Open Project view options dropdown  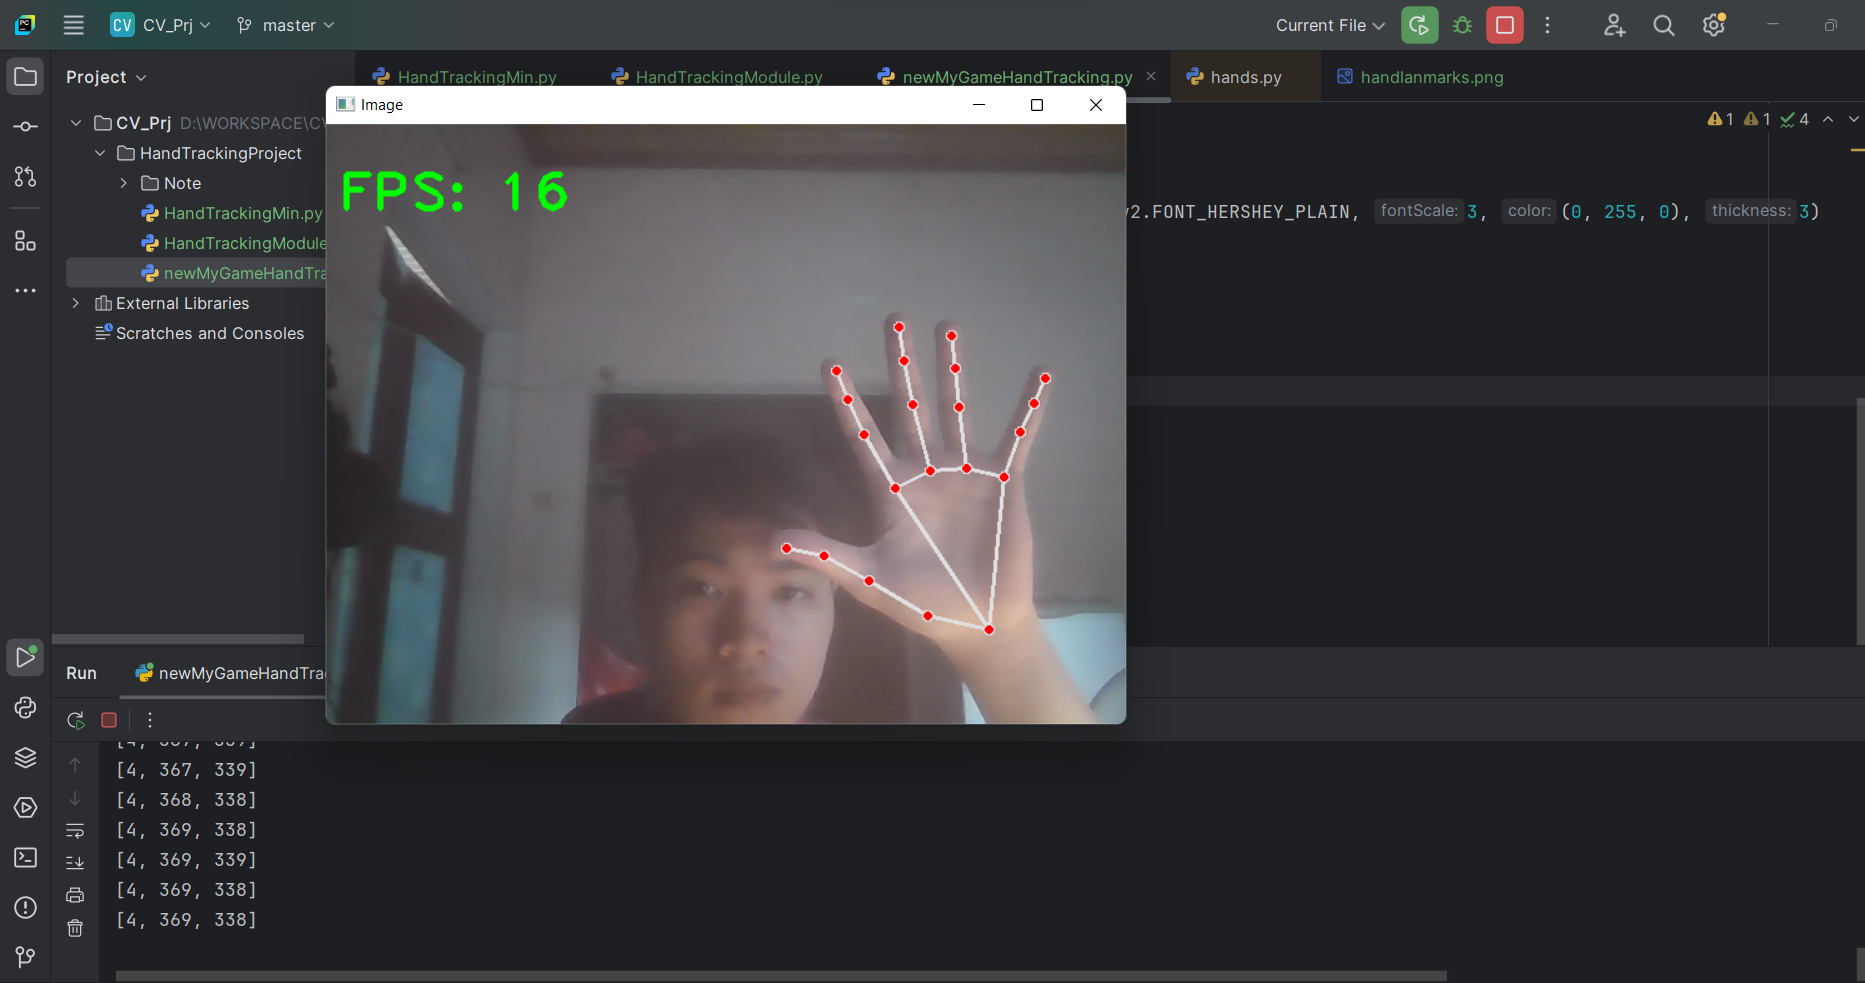click(105, 77)
